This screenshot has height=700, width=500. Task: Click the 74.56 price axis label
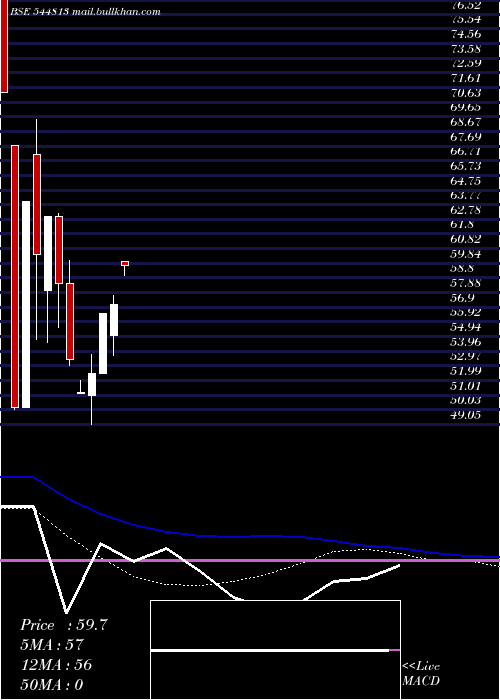(466, 34)
